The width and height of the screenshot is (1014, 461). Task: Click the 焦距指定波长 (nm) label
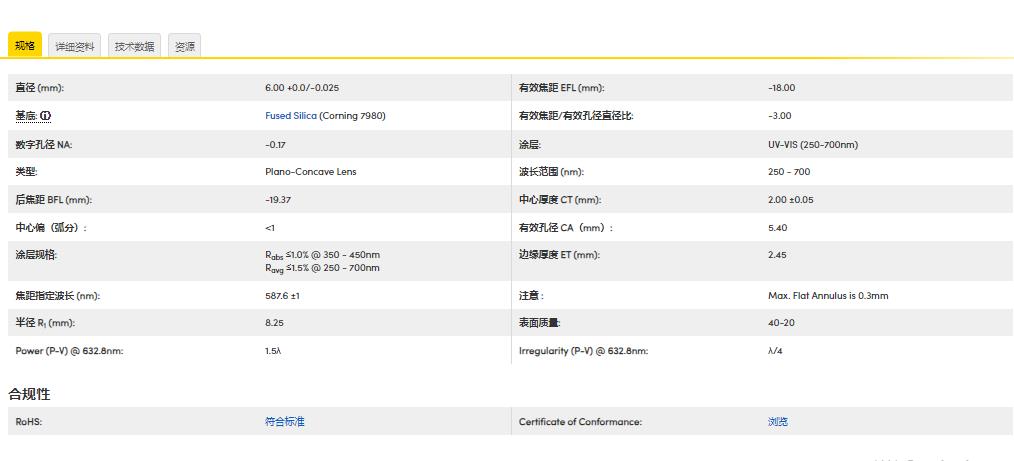(58, 295)
